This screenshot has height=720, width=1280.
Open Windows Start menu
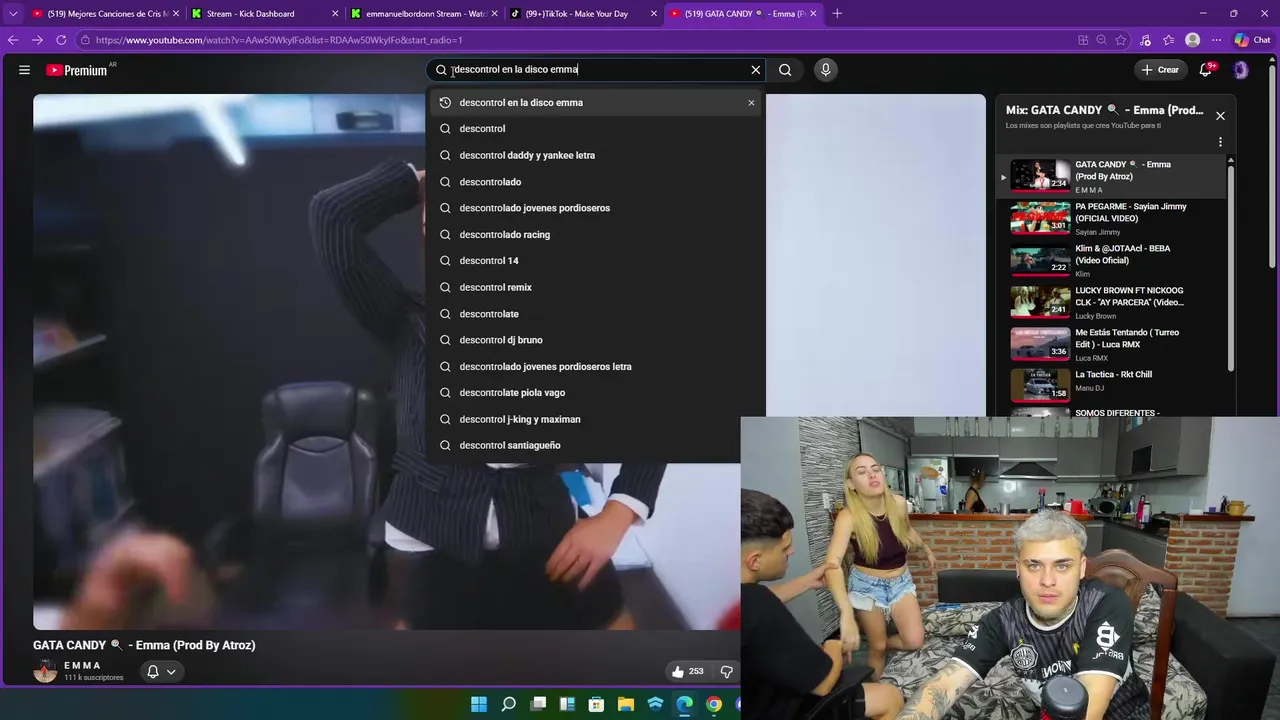click(479, 705)
